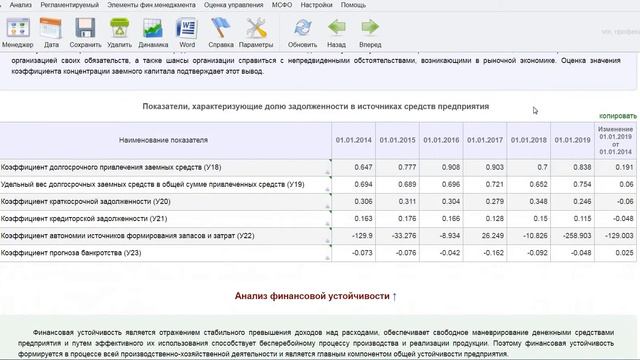
Task: Open the Регламентируемый menu
Action: [x=69, y=5]
